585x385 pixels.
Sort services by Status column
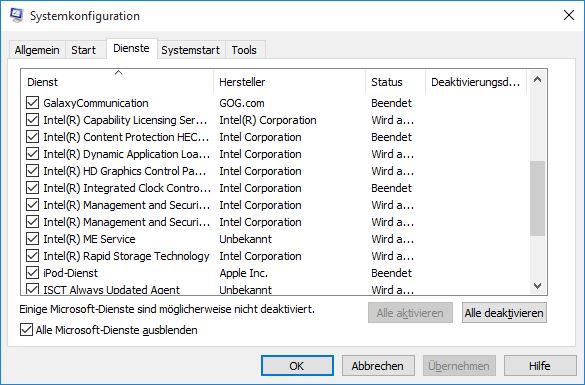[395, 82]
